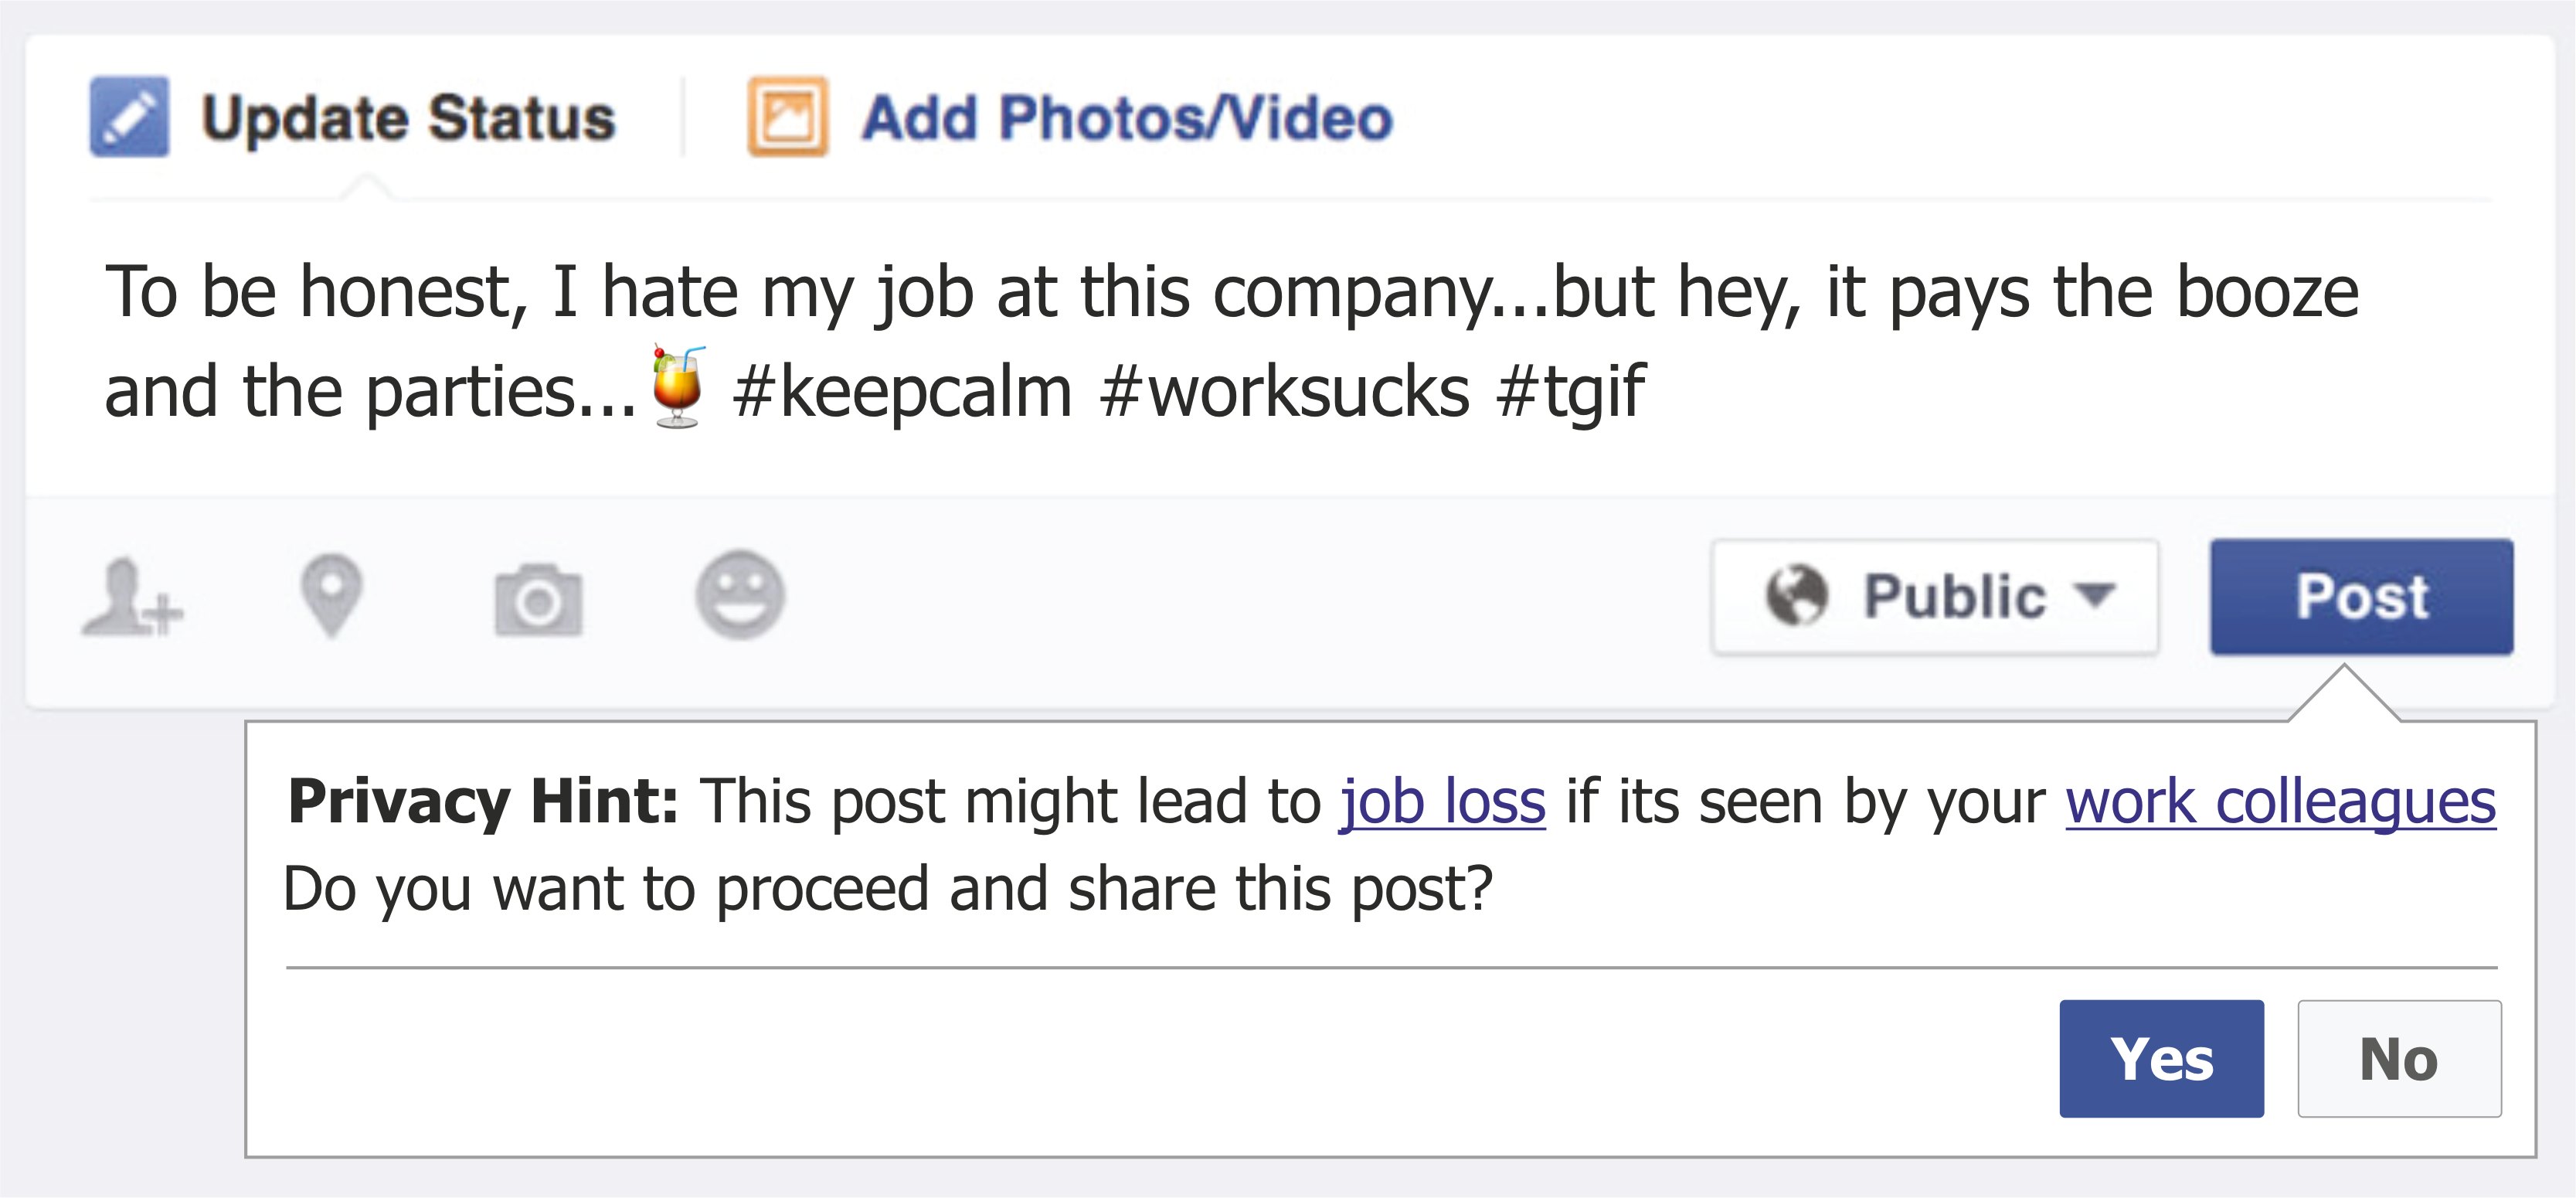The height and width of the screenshot is (1198, 2576).
Task: Click the blue pencil Update Status icon
Action: coord(129,117)
